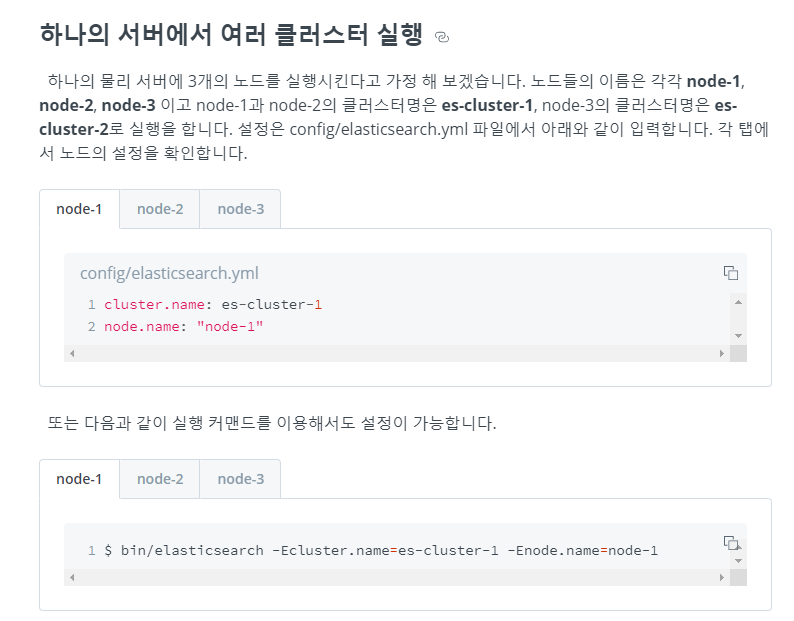Viewport: 794px width, 621px height.
Task: Select node-1 tab in the config section
Action: click(x=79, y=209)
